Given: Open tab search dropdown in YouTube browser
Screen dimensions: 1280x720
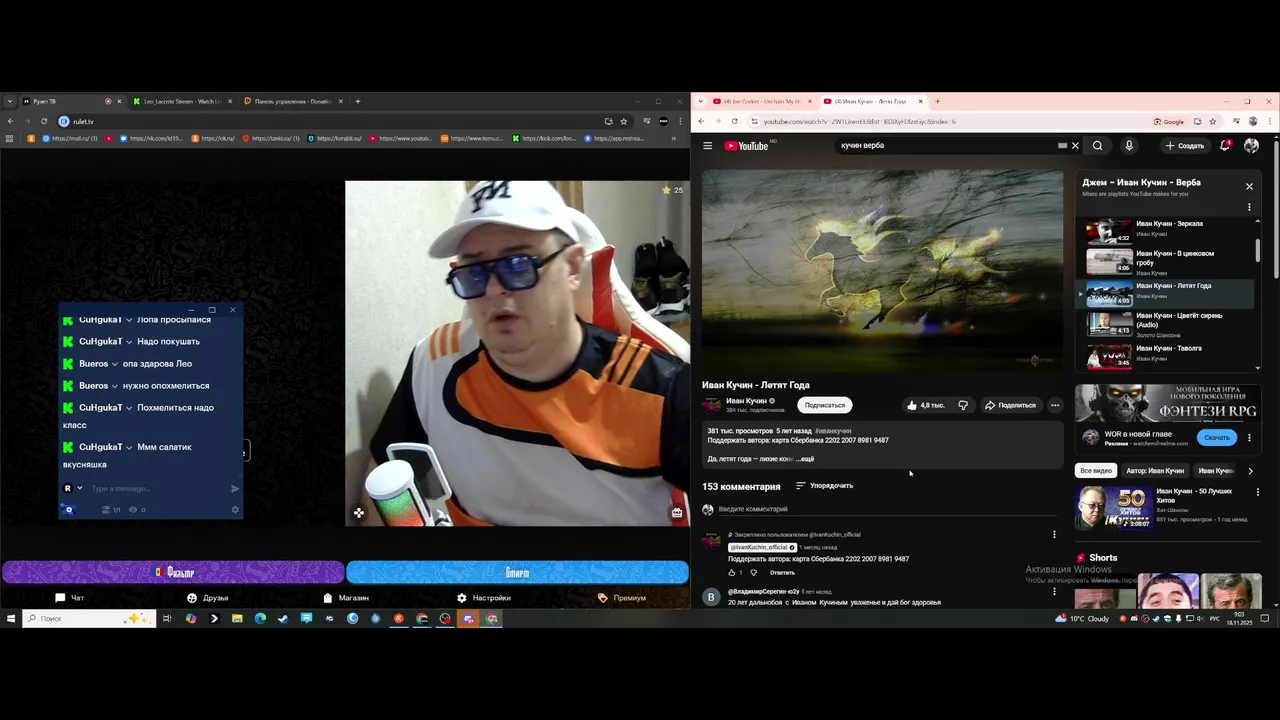Looking at the screenshot, I should [702, 101].
